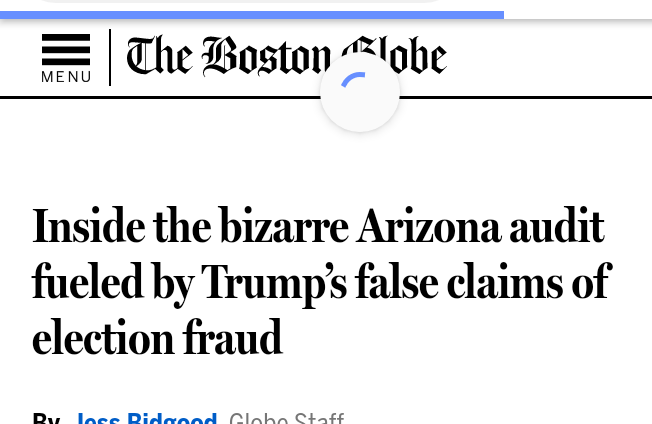Click 'Inside the bizarre Arizona audit' headline line
Viewport: 652px width, 424px height.
318,227
